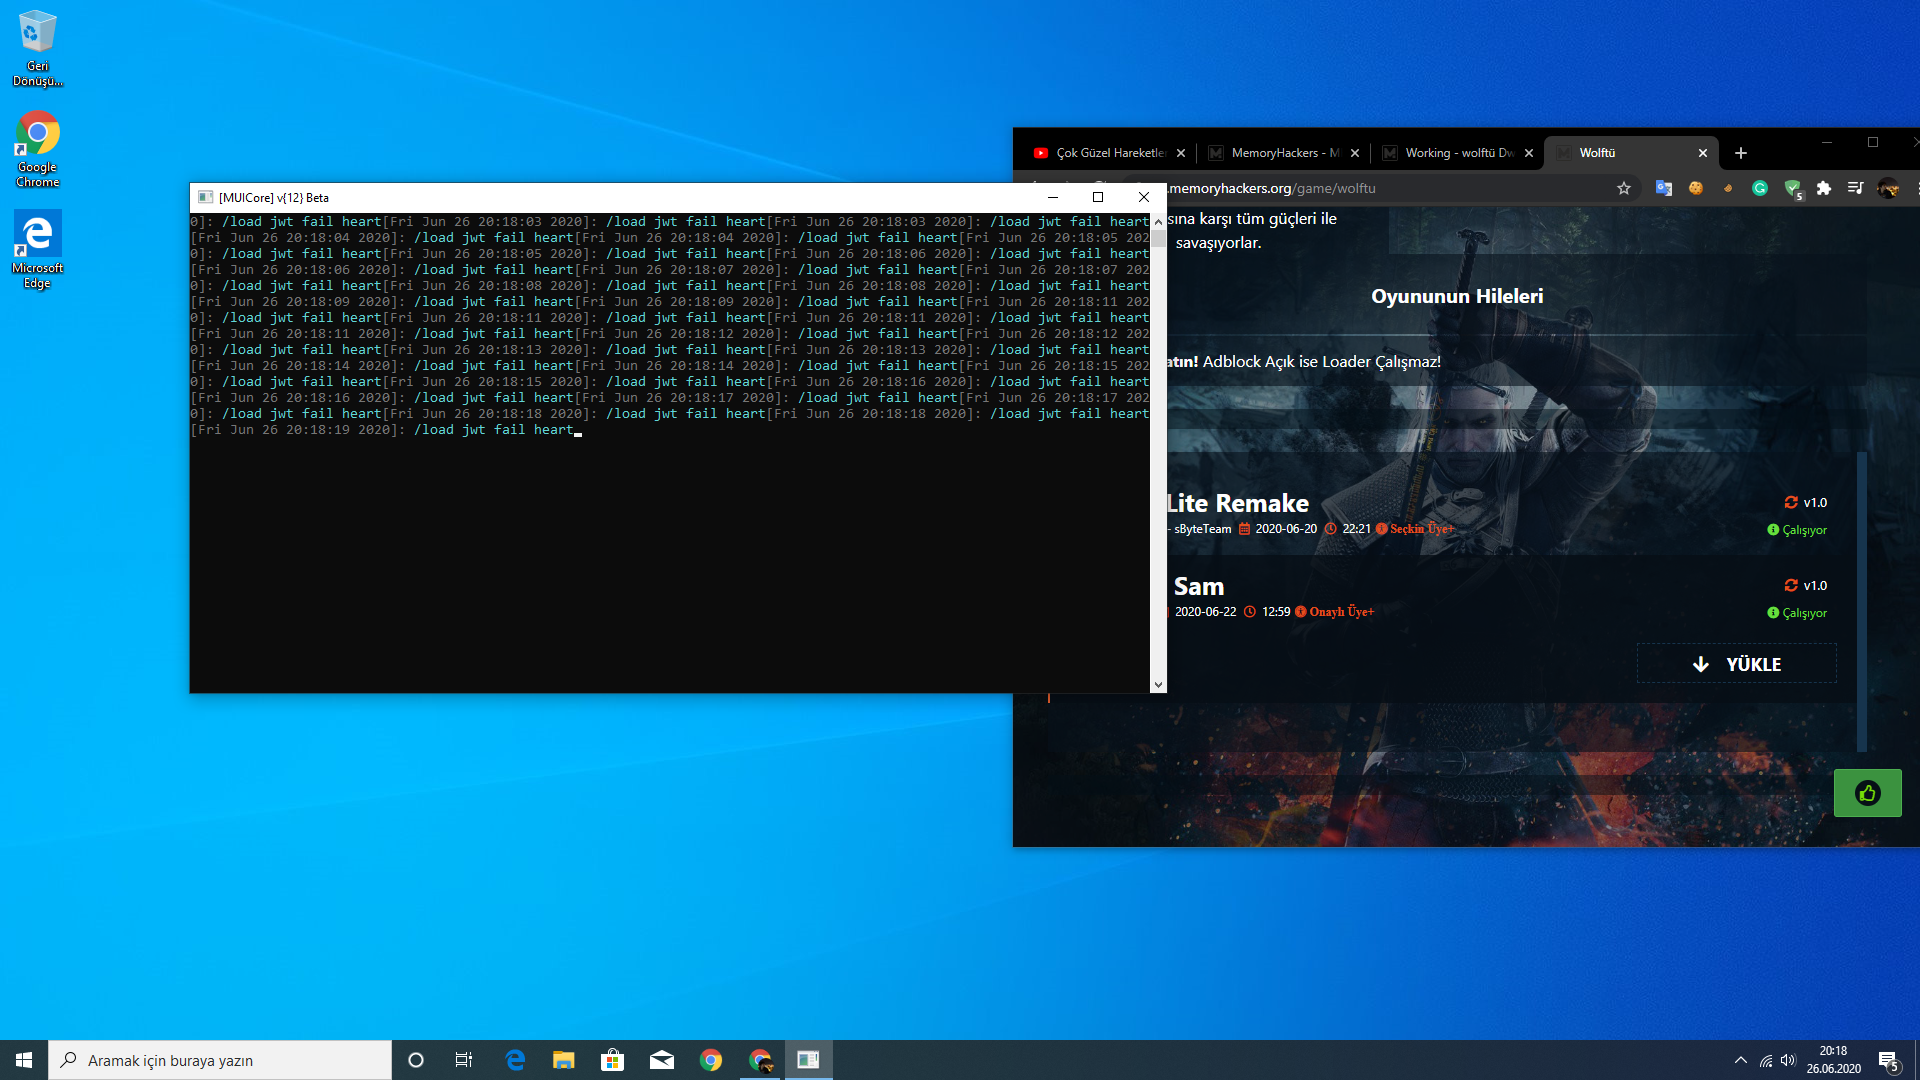Open Task View on taskbar
The height and width of the screenshot is (1080, 1920).
pos(464,1060)
